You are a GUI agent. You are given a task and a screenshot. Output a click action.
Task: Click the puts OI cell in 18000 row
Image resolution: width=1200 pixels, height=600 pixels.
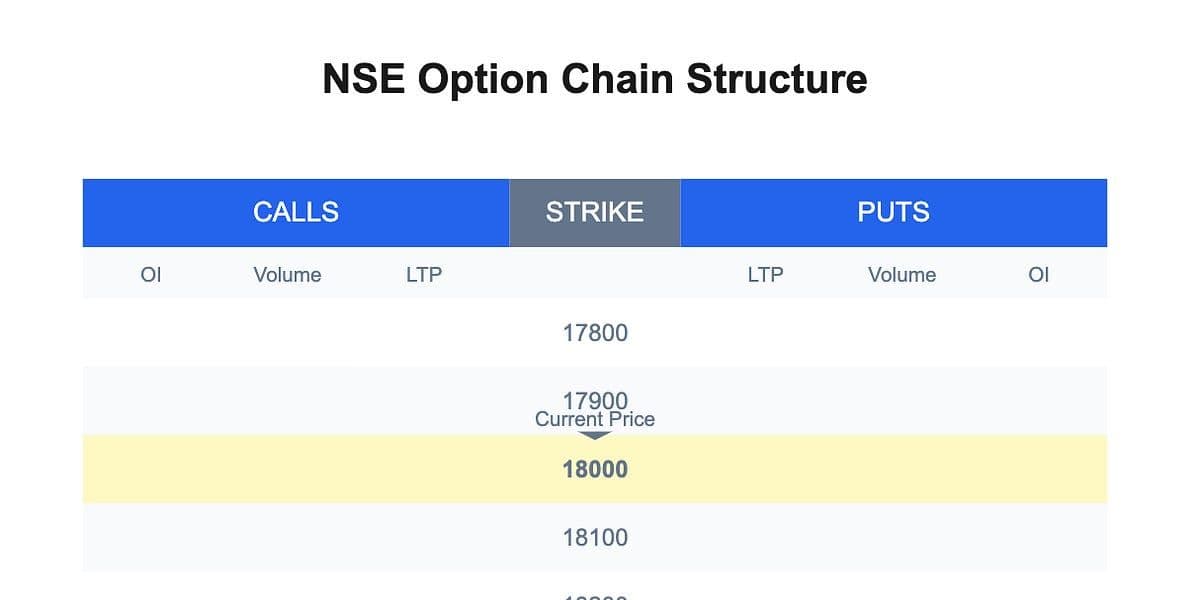1039,469
